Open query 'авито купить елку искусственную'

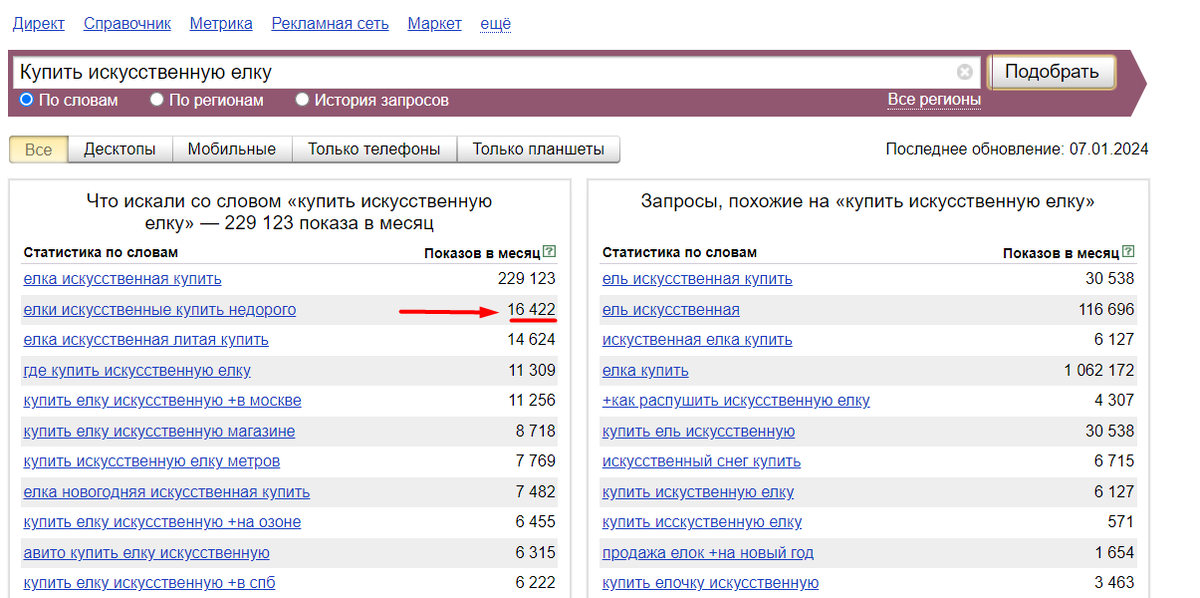146,553
